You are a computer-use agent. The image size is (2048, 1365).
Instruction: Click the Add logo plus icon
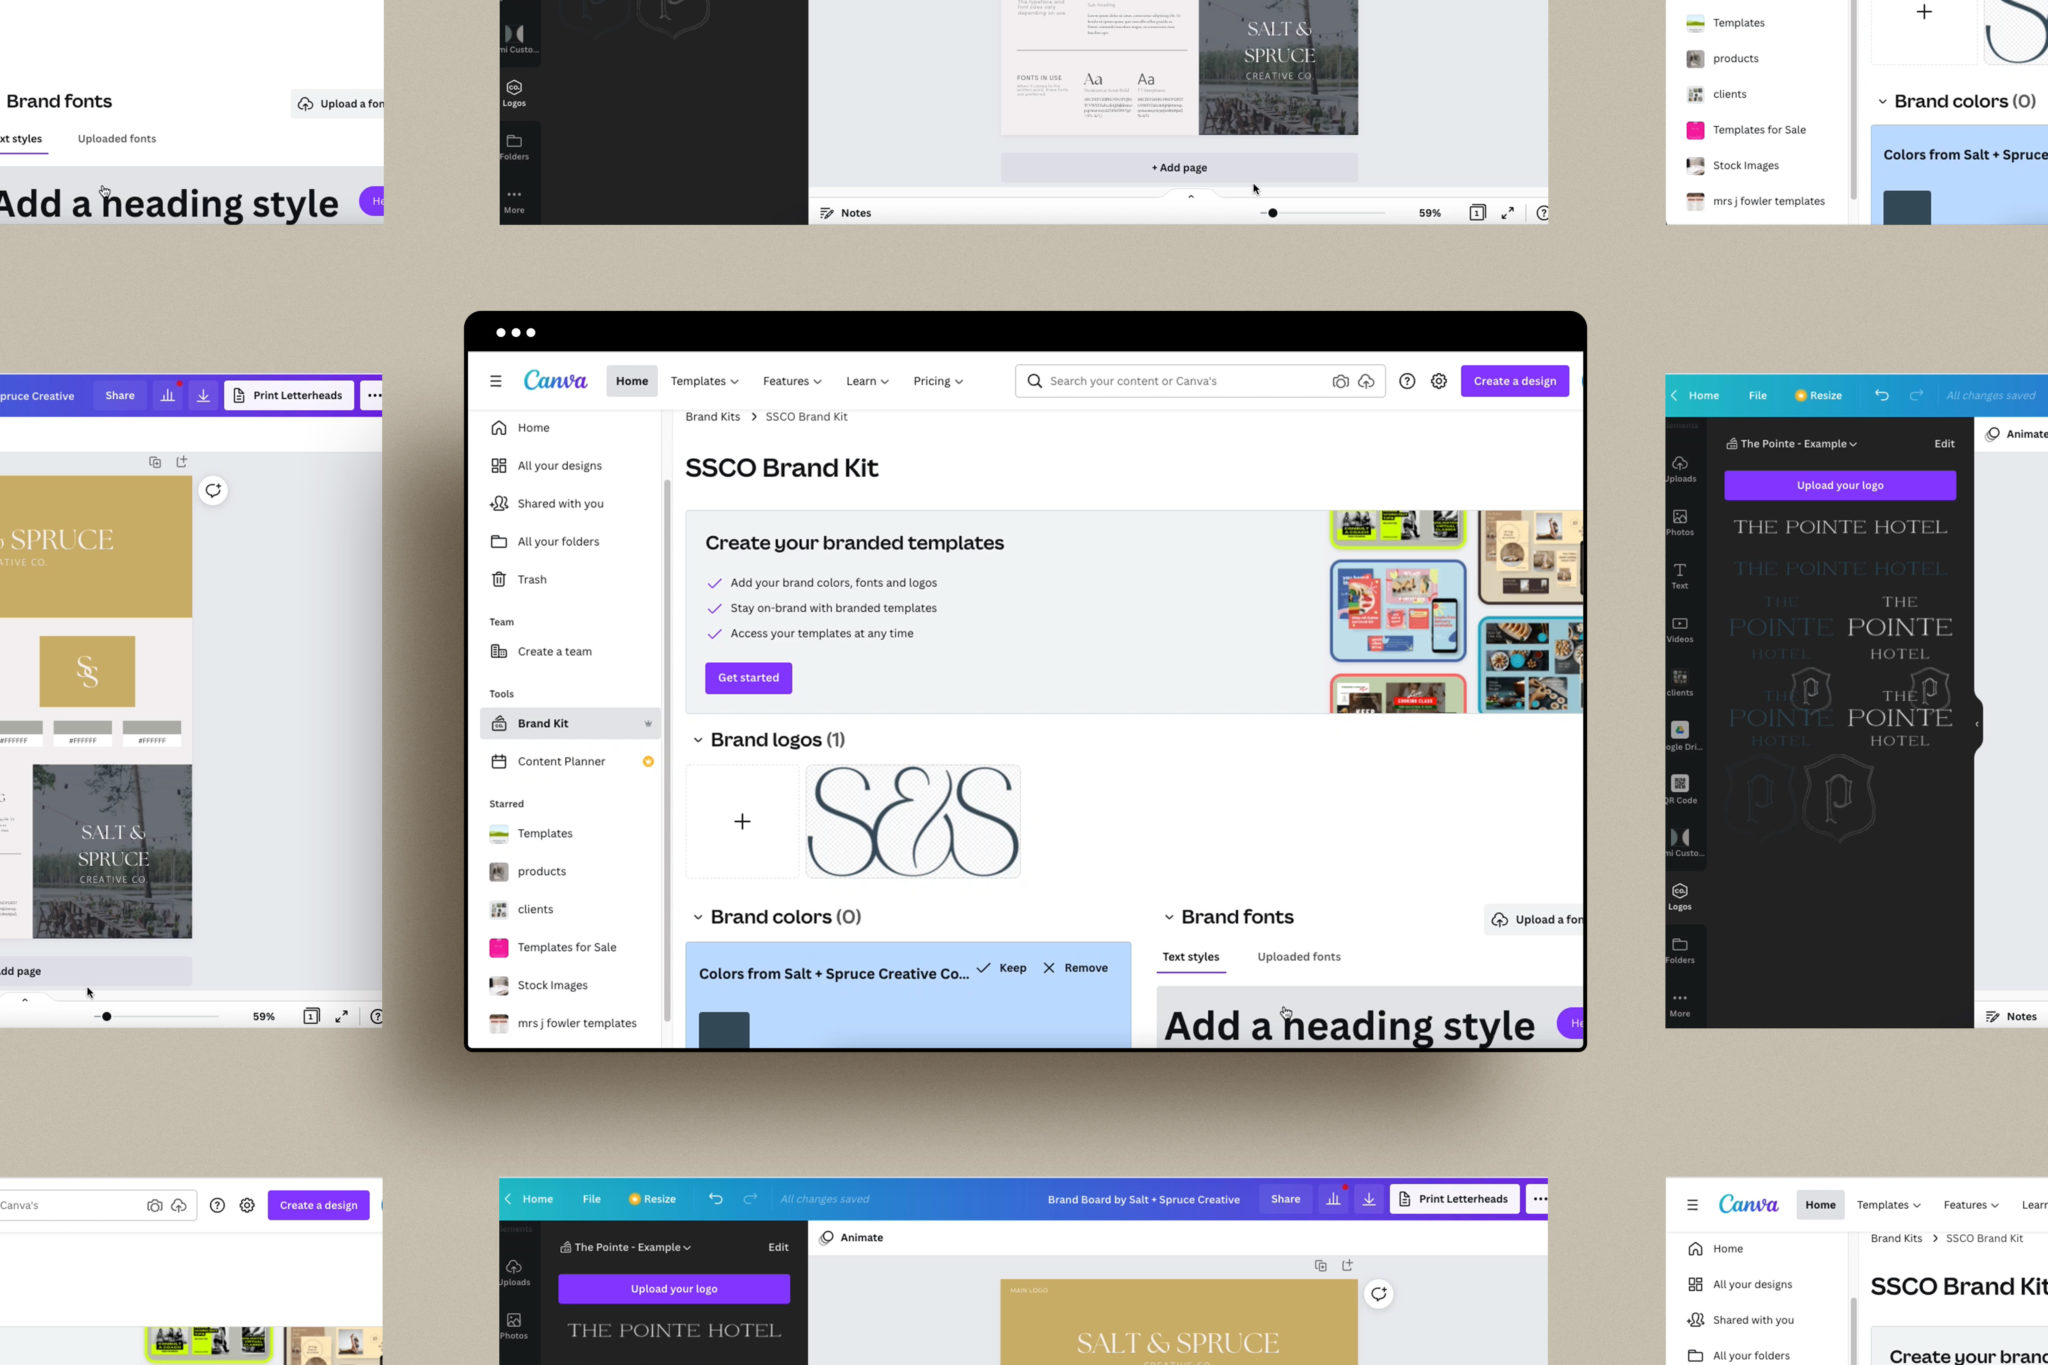pos(743,821)
